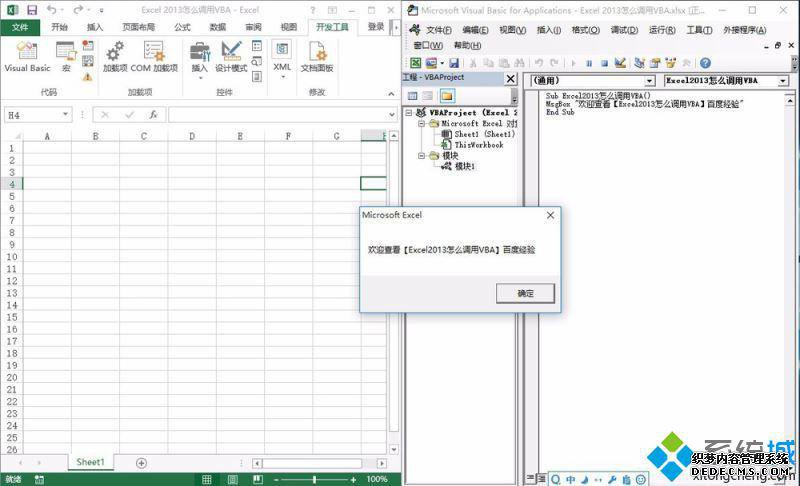This screenshot has width=800, height=486.
Task: Click into the Excel formula bar
Action: (x=278, y=115)
